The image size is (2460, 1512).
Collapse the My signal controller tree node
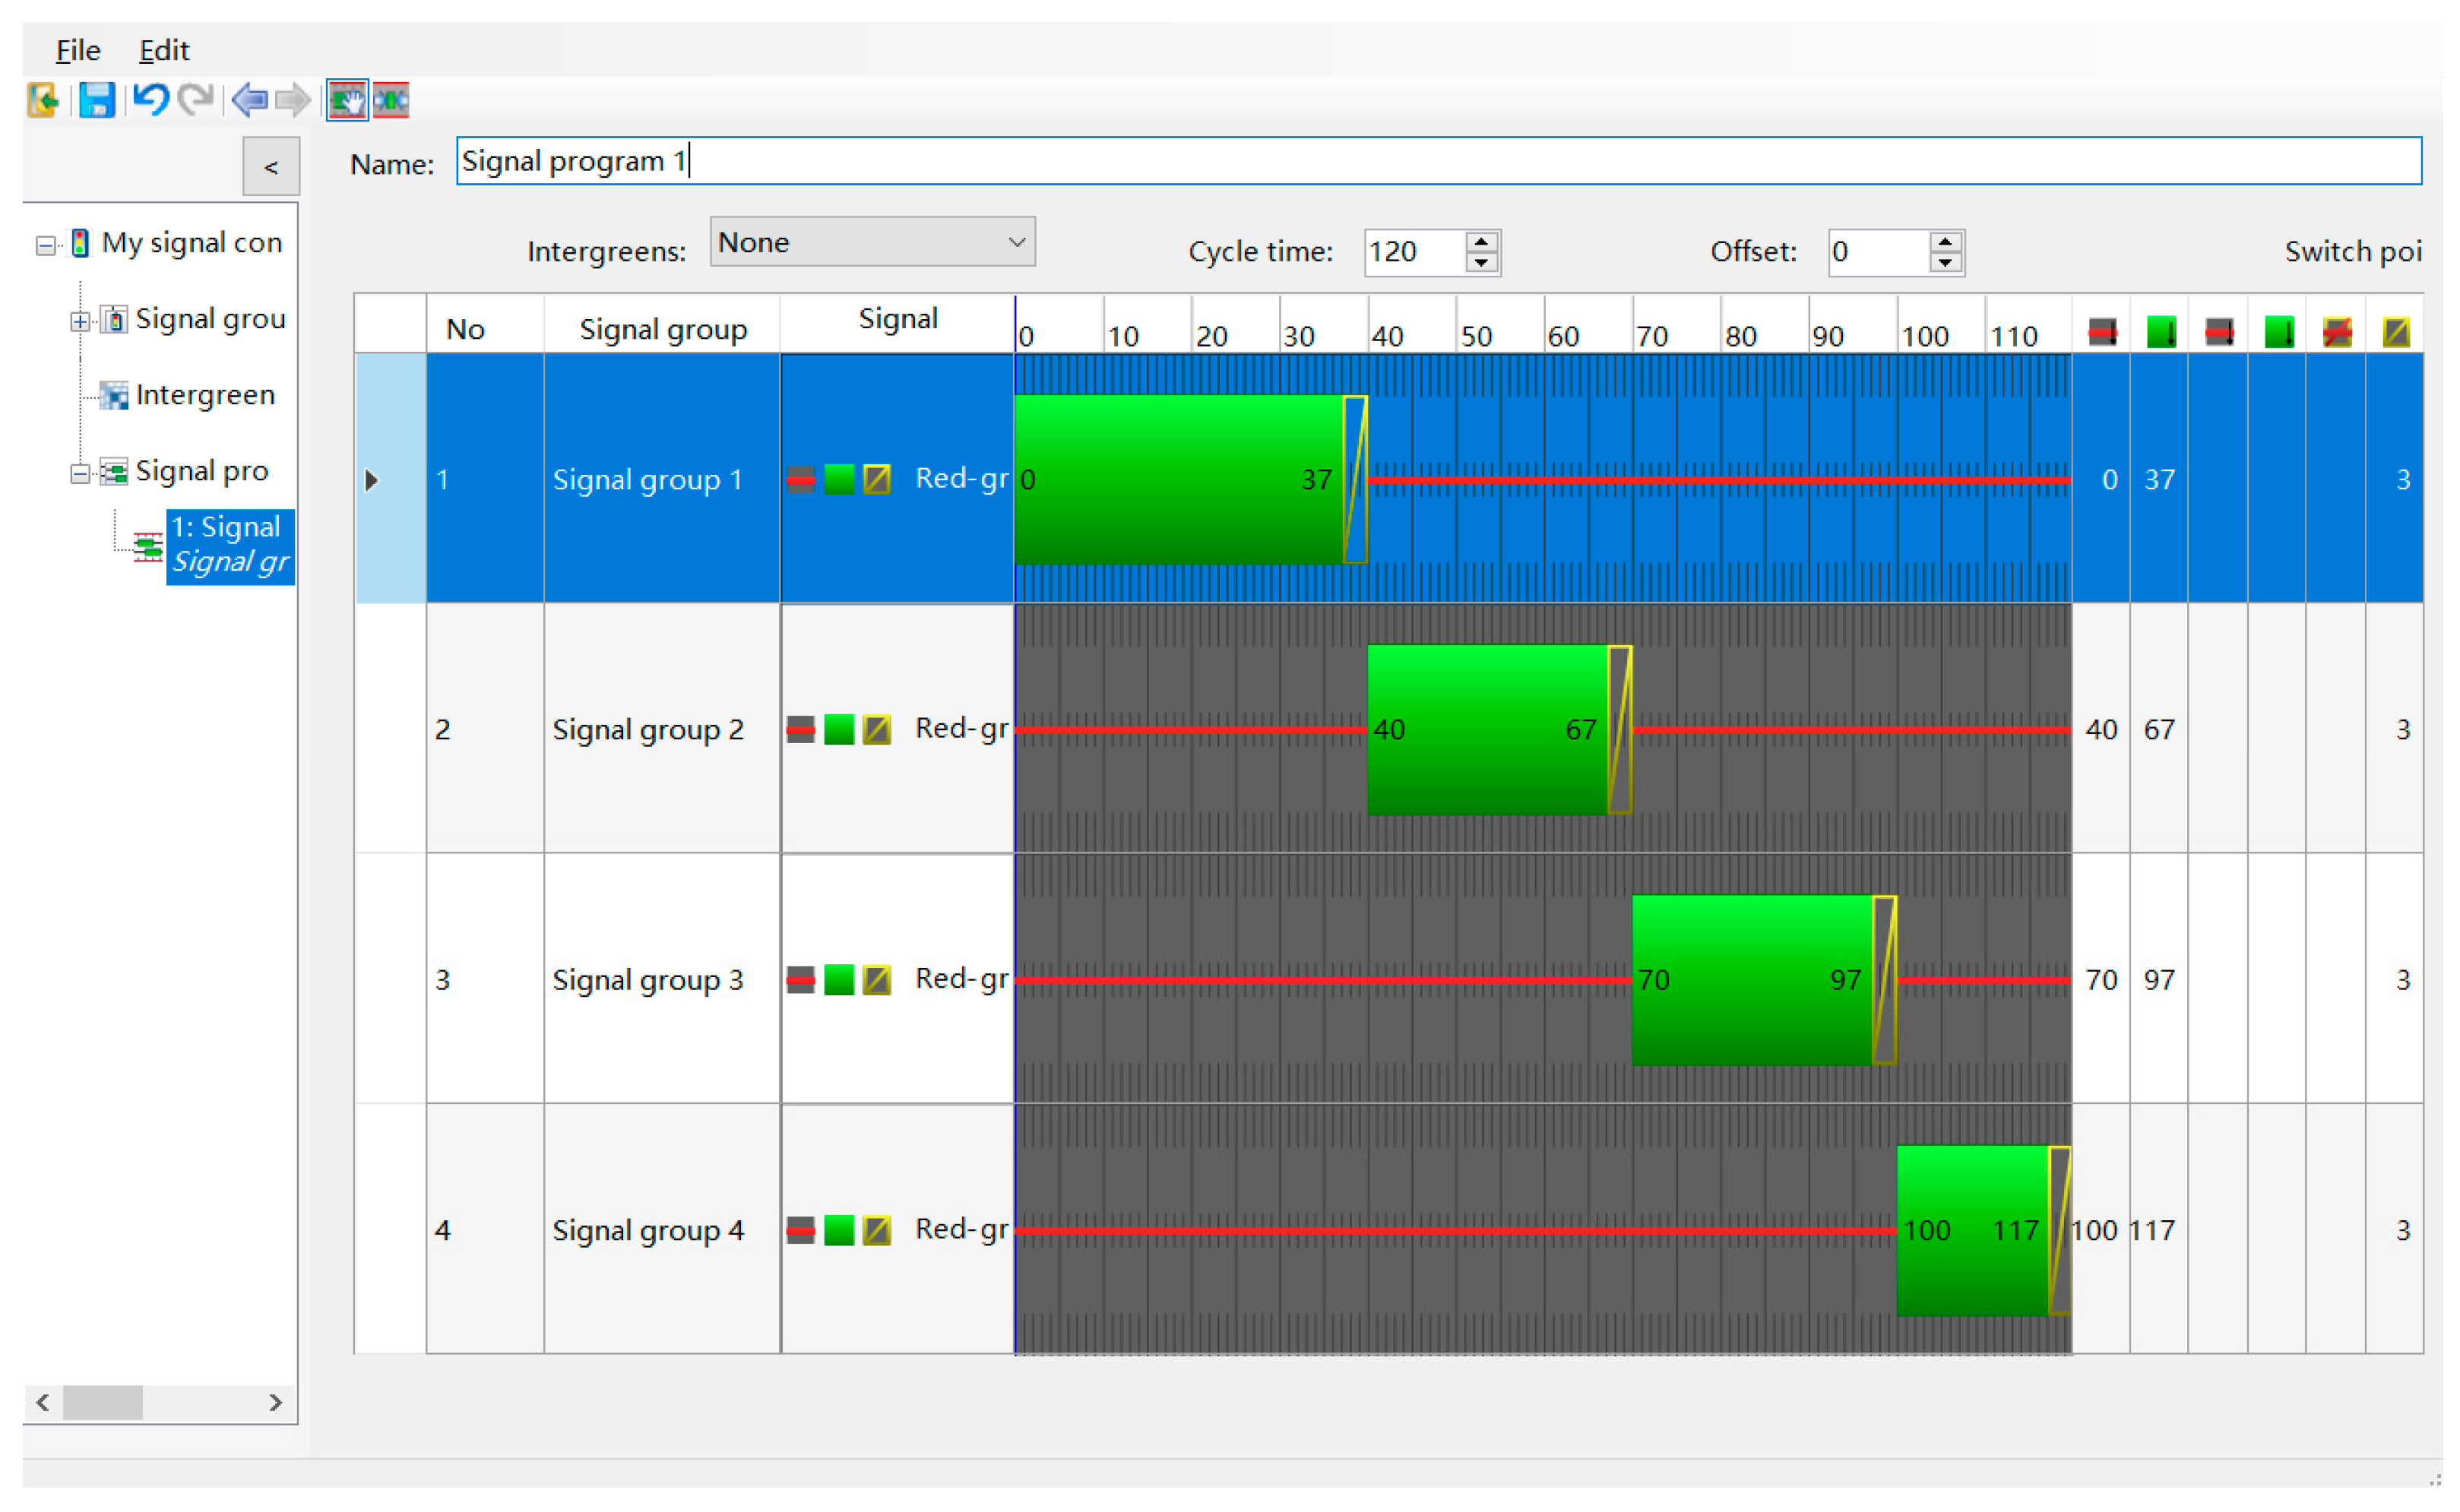click(45, 245)
